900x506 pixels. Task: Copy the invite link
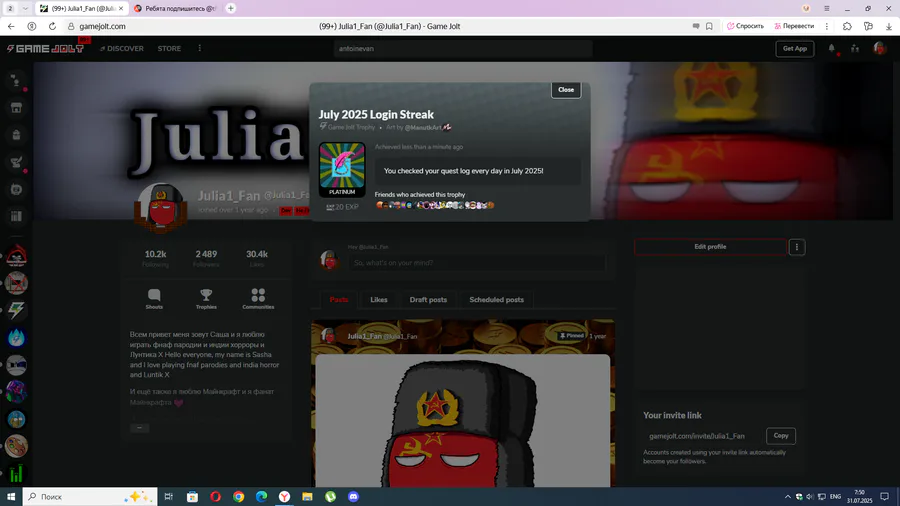pyautogui.click(x=781, y=435)
